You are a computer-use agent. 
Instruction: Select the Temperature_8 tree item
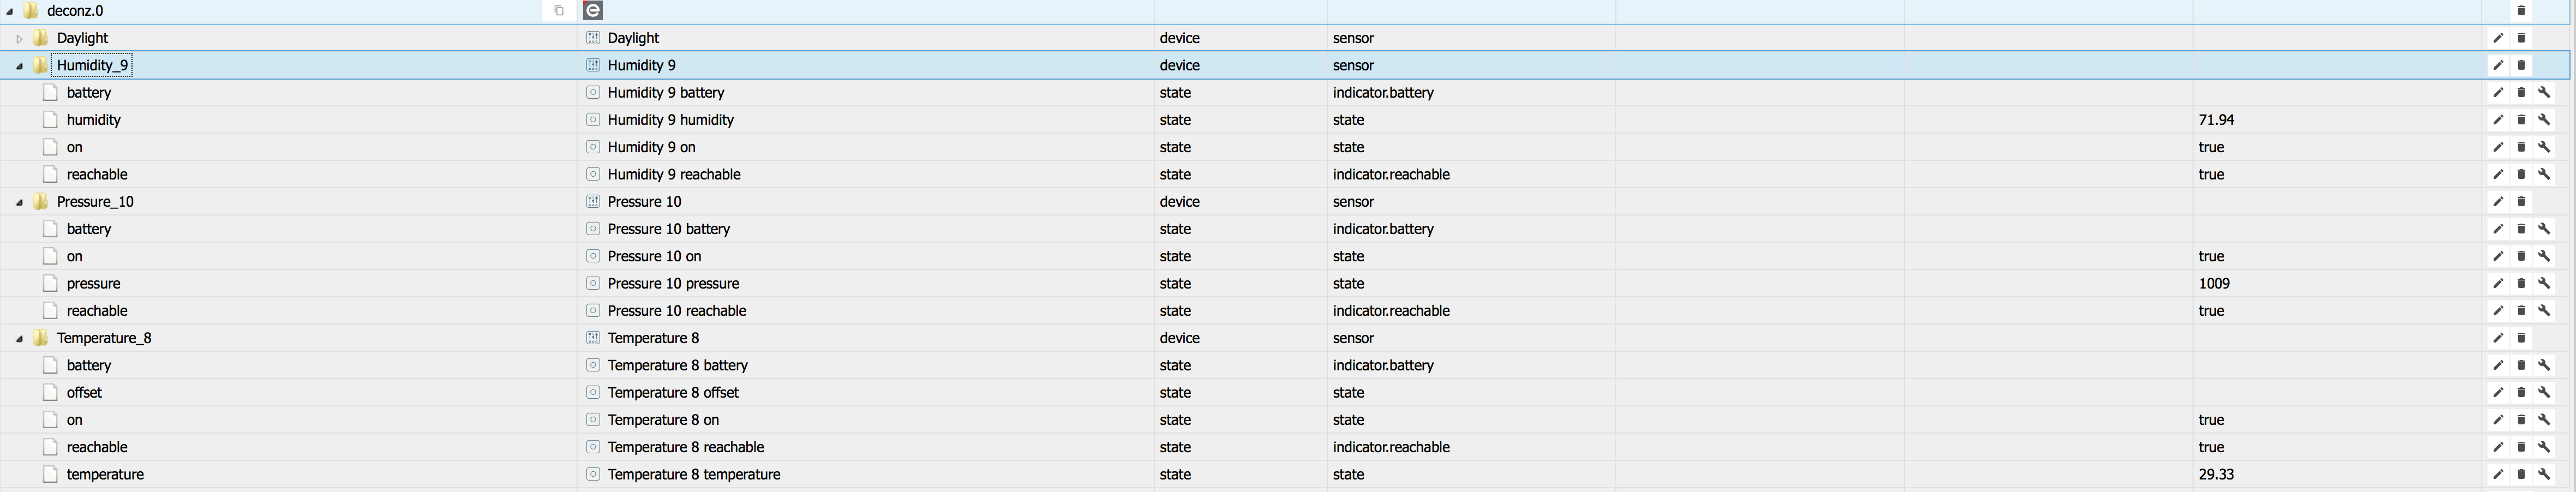click(104, 338)
